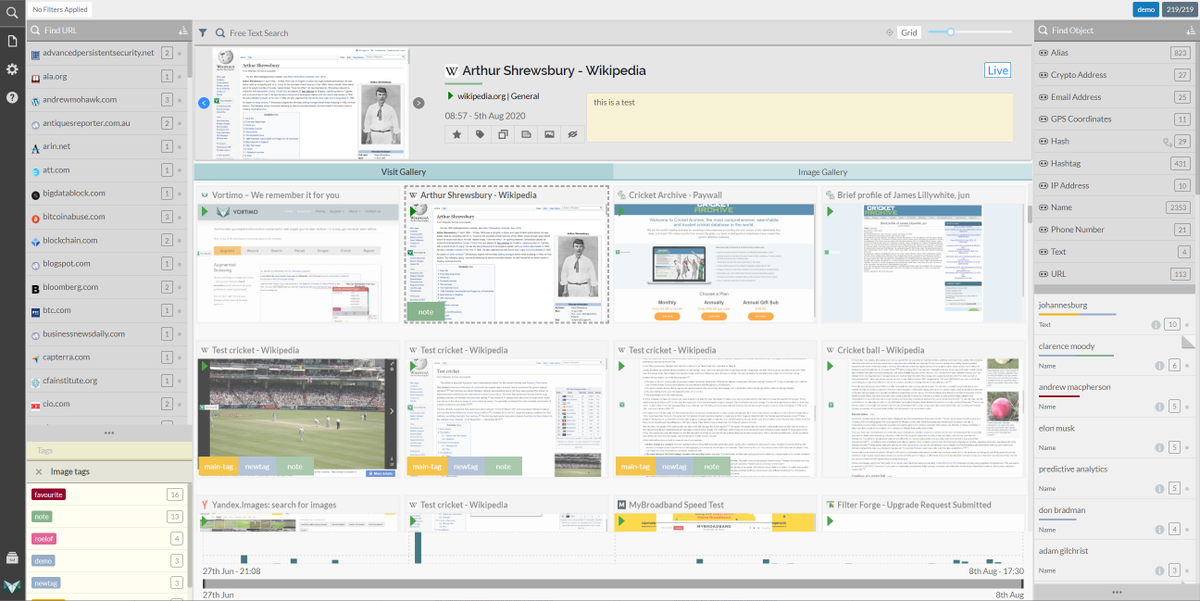This screenshot has height=601, width=1200.
Task: Toggle the dot beside andrew macpherson
Action: click(1186, 406)
